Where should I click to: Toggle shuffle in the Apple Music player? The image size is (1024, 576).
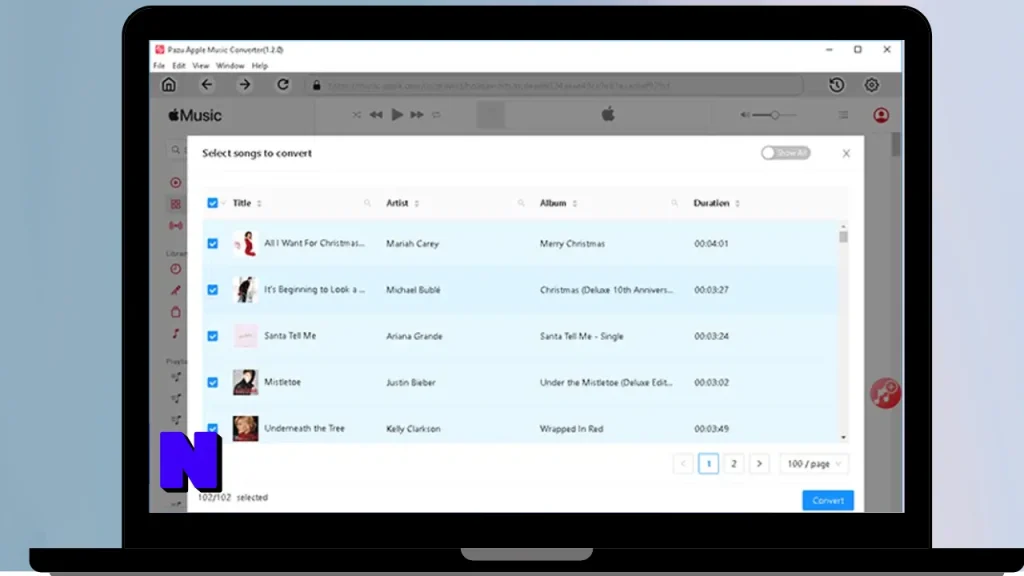tap(357, 115)
